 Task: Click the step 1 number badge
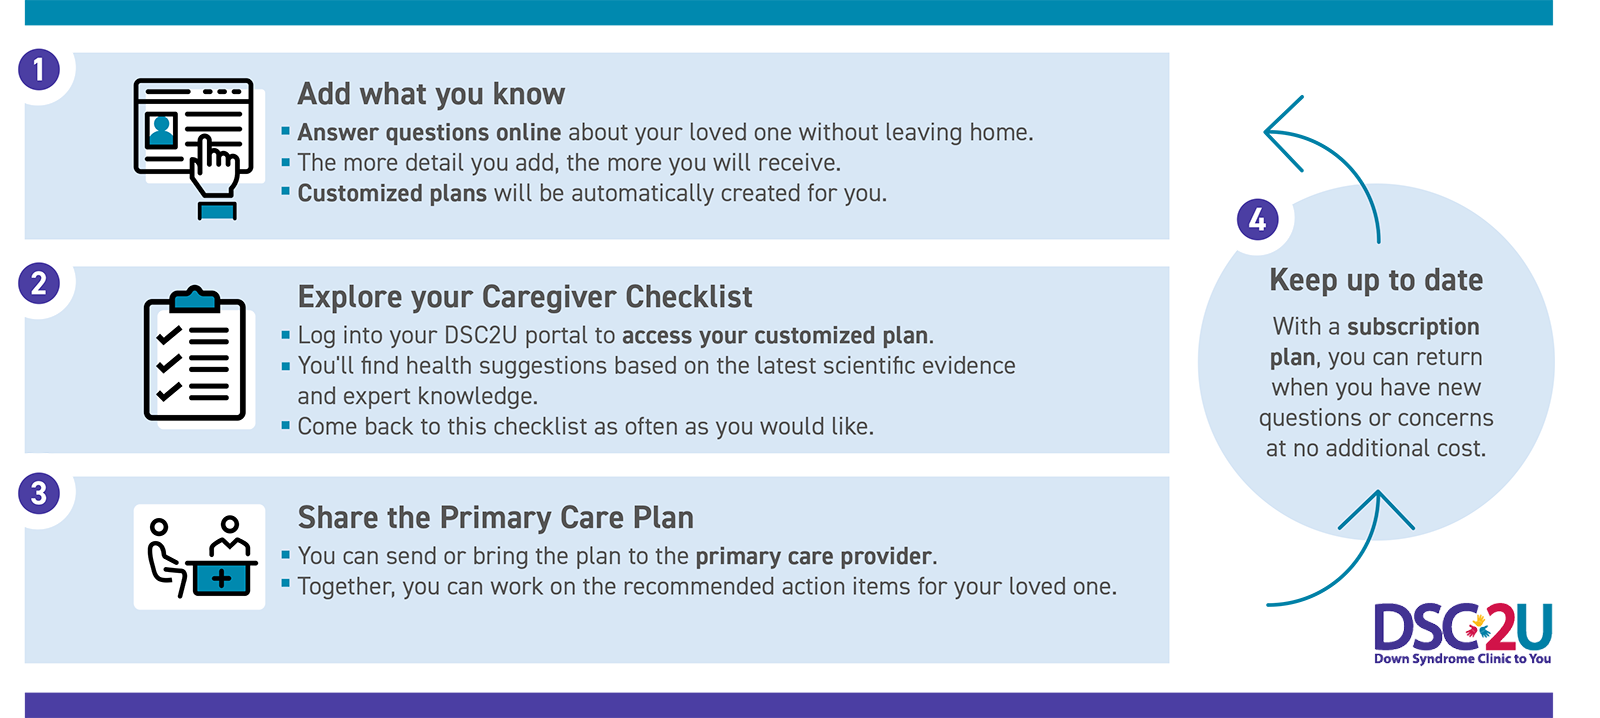(39, 70)
